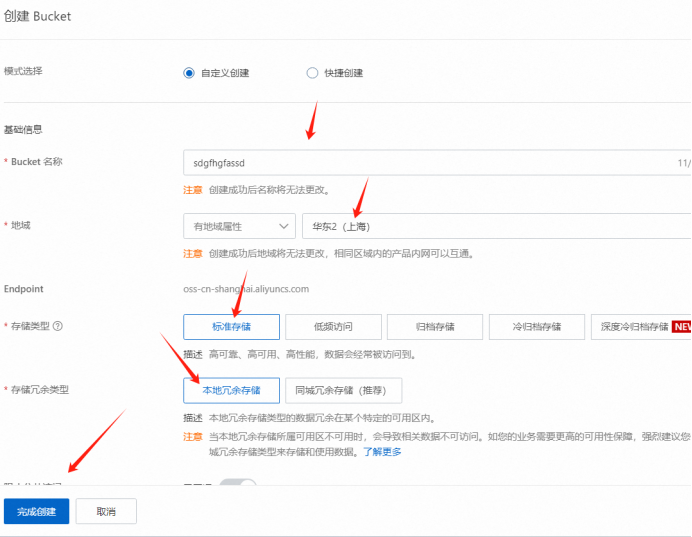Select 本地冗余存储 redundancy type
This screenshot has width=692, height=537.
[x=231, y=390]
